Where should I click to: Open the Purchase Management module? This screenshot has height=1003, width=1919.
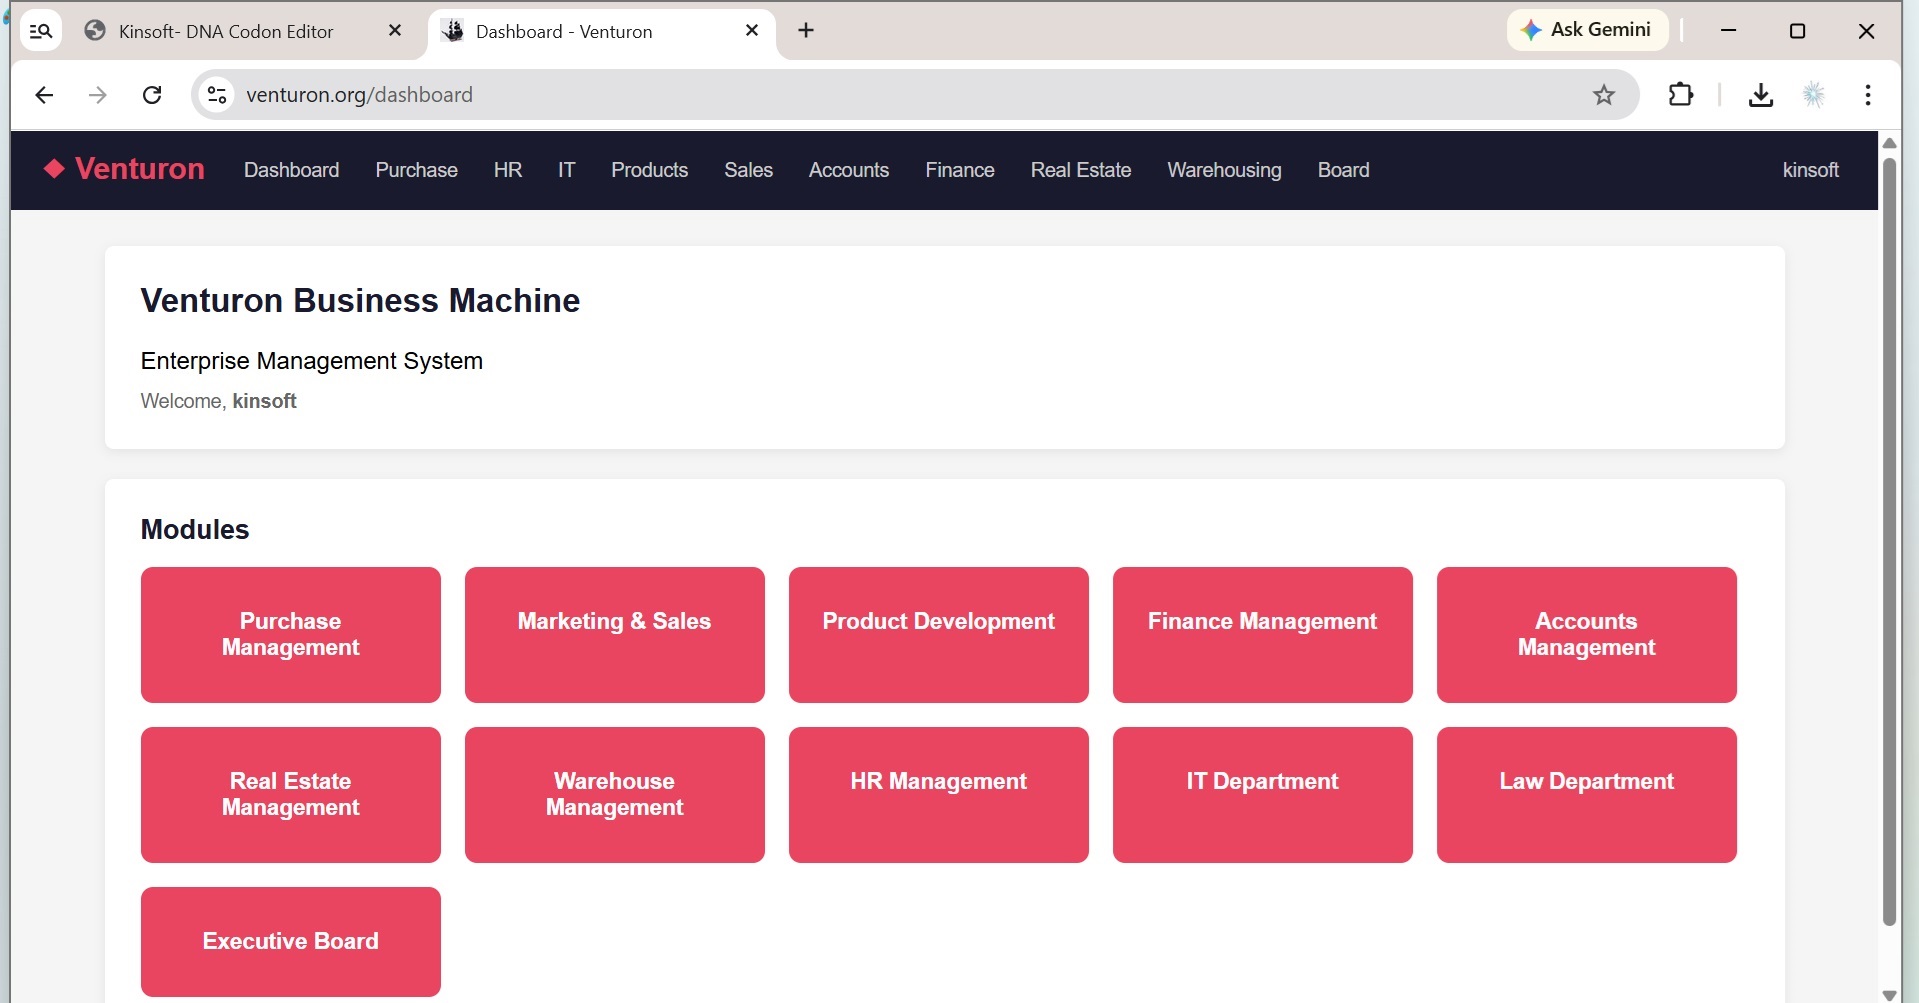pos(291,635)
